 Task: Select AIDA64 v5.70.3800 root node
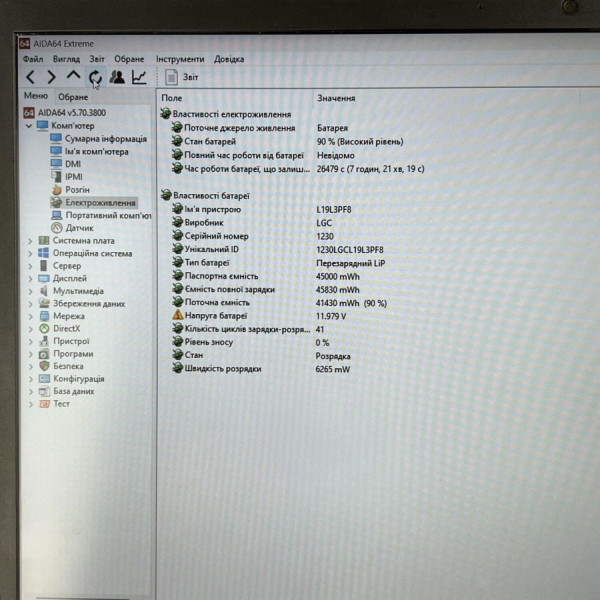(x=65, y=112)
